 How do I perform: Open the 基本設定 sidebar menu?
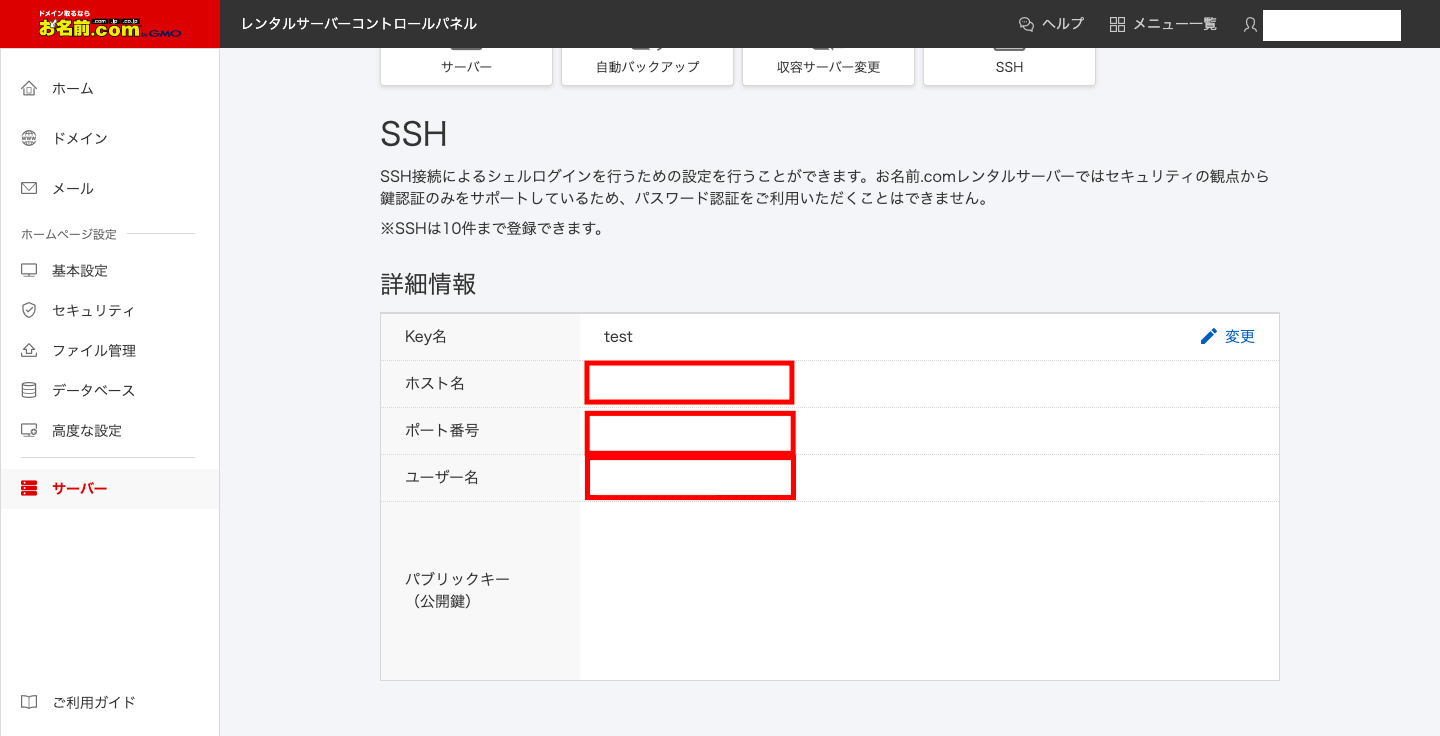(80, 271)
